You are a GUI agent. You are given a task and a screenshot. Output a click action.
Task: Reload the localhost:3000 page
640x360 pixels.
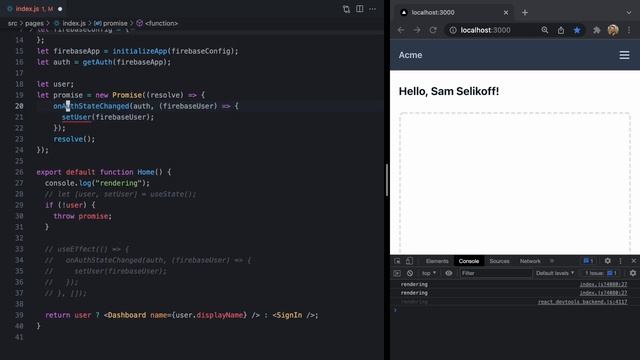coord(433,30)
